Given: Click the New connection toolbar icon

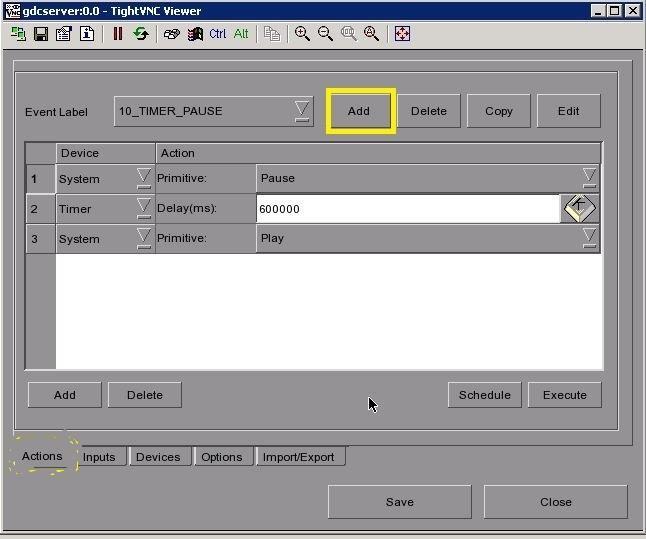Looking at the screenshot, I should 18,33.
